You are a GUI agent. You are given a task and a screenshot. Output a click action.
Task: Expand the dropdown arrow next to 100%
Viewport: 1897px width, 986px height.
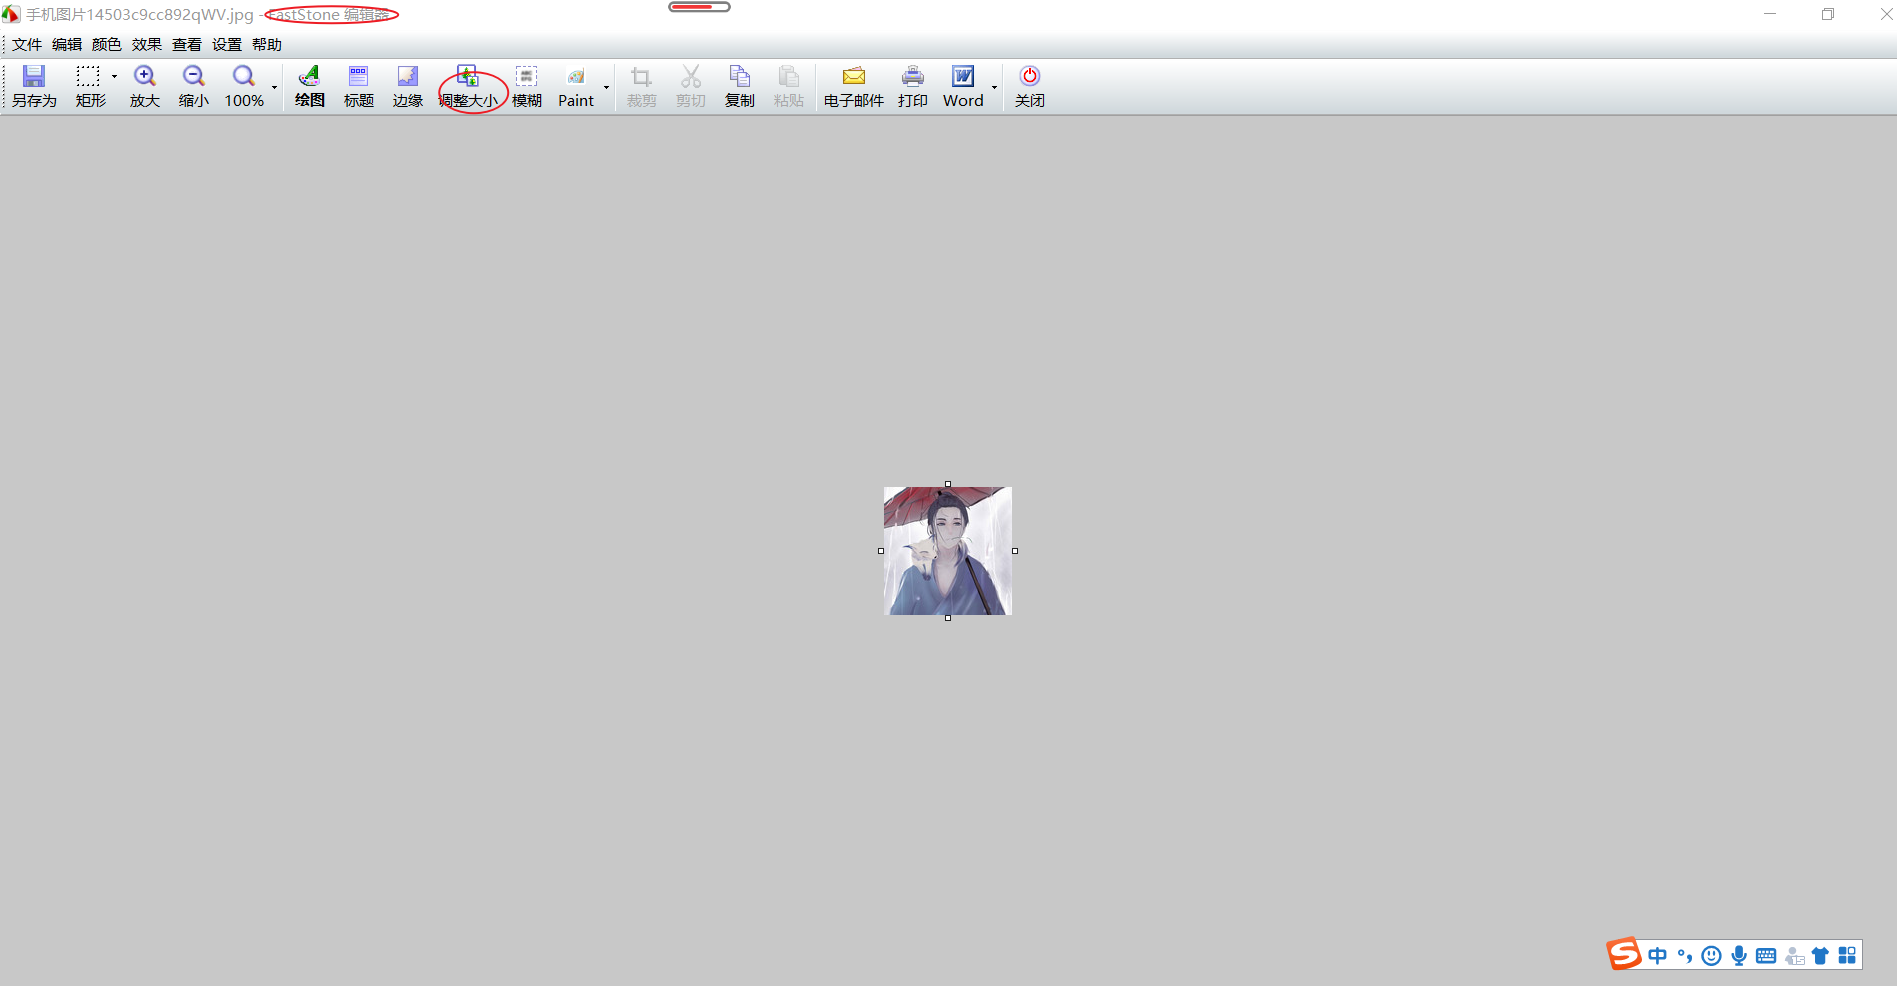pos(274,87)
